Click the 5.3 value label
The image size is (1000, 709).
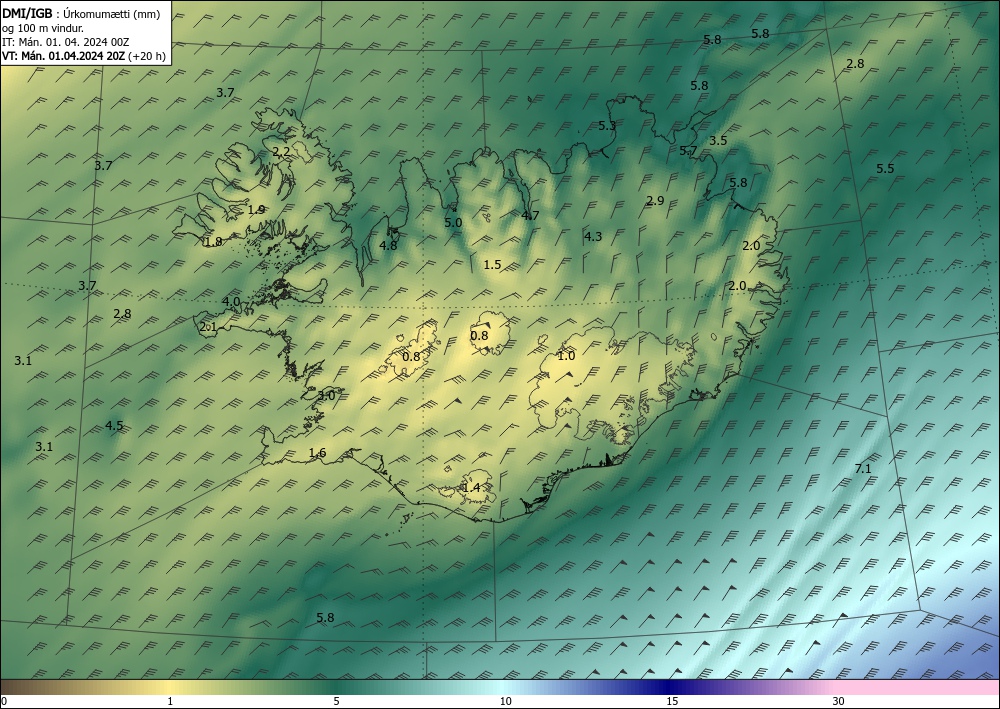pos(607,126)
